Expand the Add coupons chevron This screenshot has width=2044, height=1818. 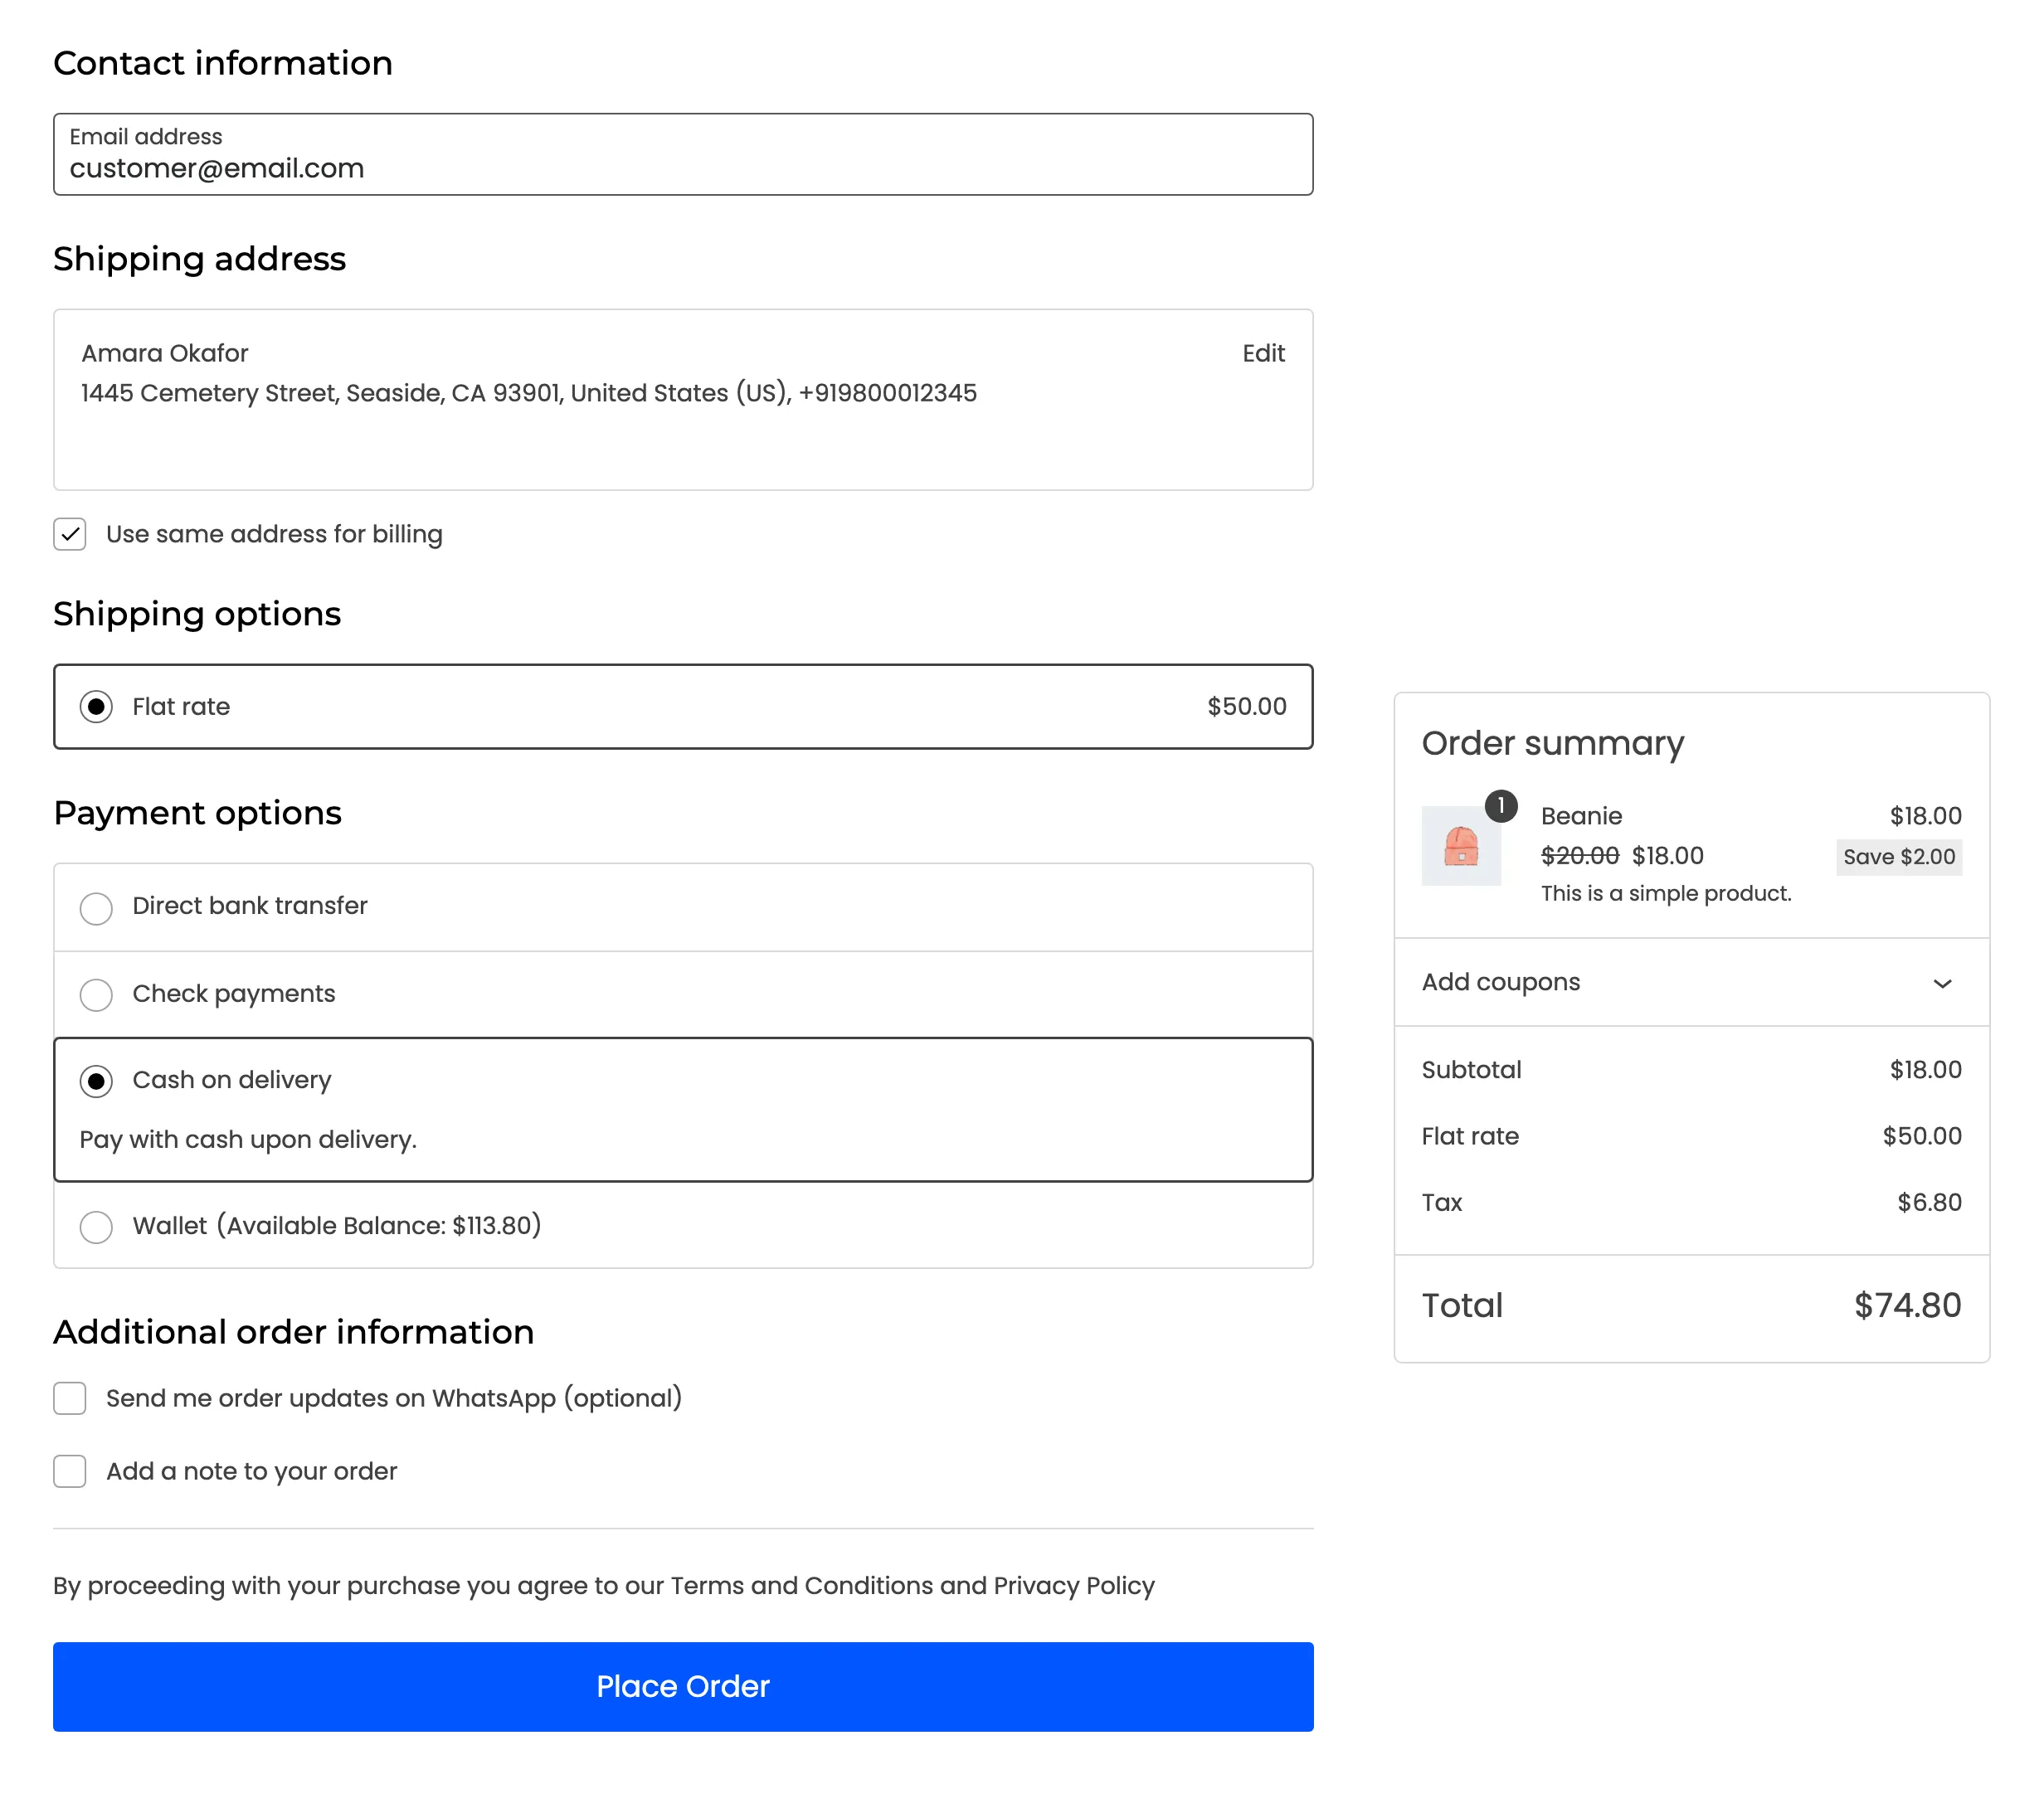pos(1942,983)
